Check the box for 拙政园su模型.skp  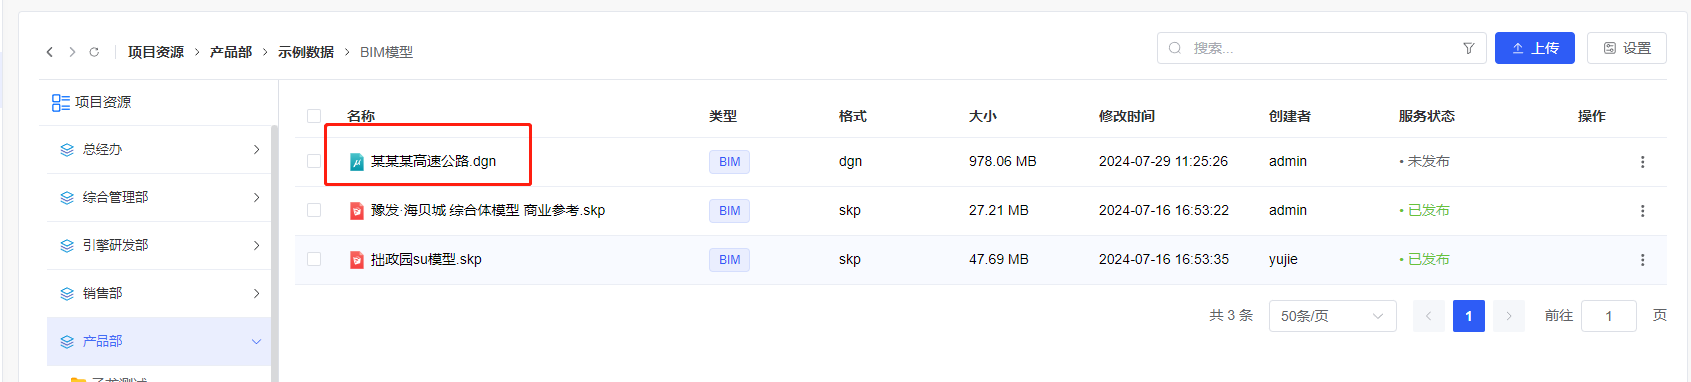[314, 259]
